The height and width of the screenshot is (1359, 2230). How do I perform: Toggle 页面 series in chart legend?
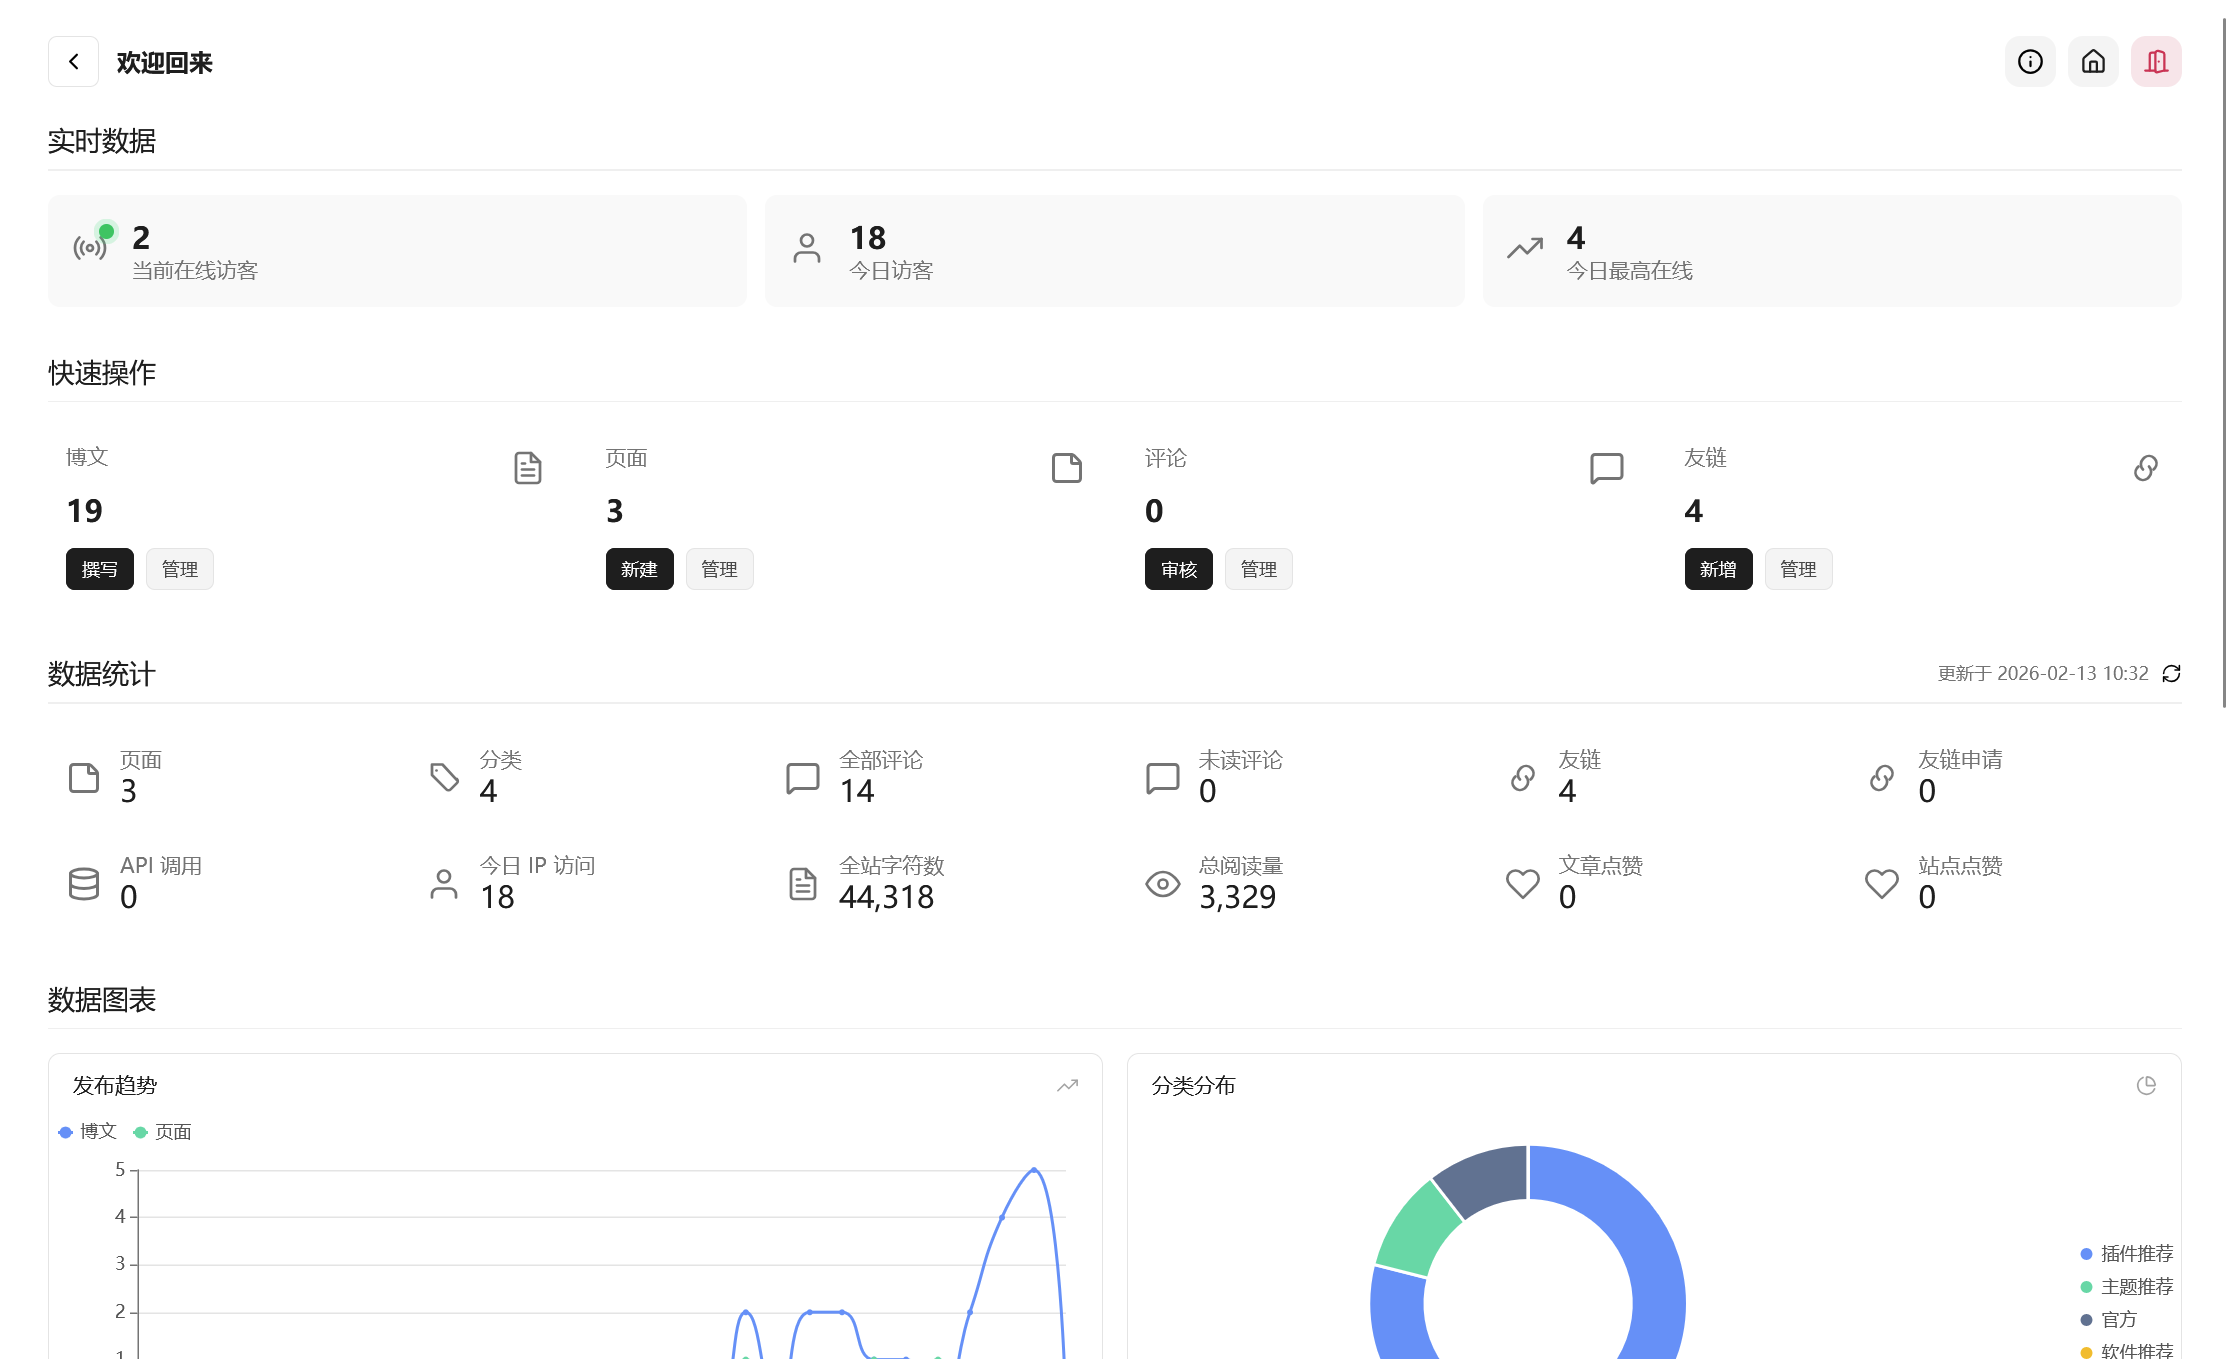(163, 1132)
